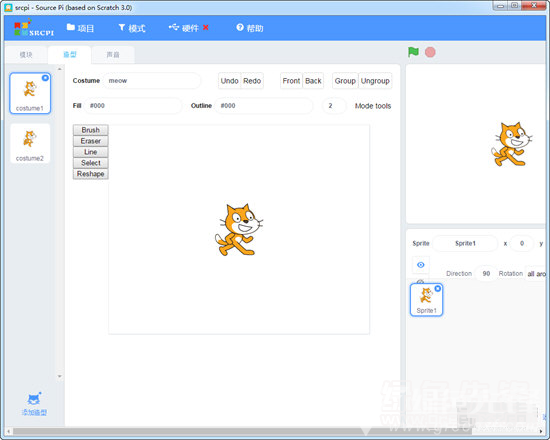
Task: Open the Rotation style dropdown
Action: tap(536, 274)
